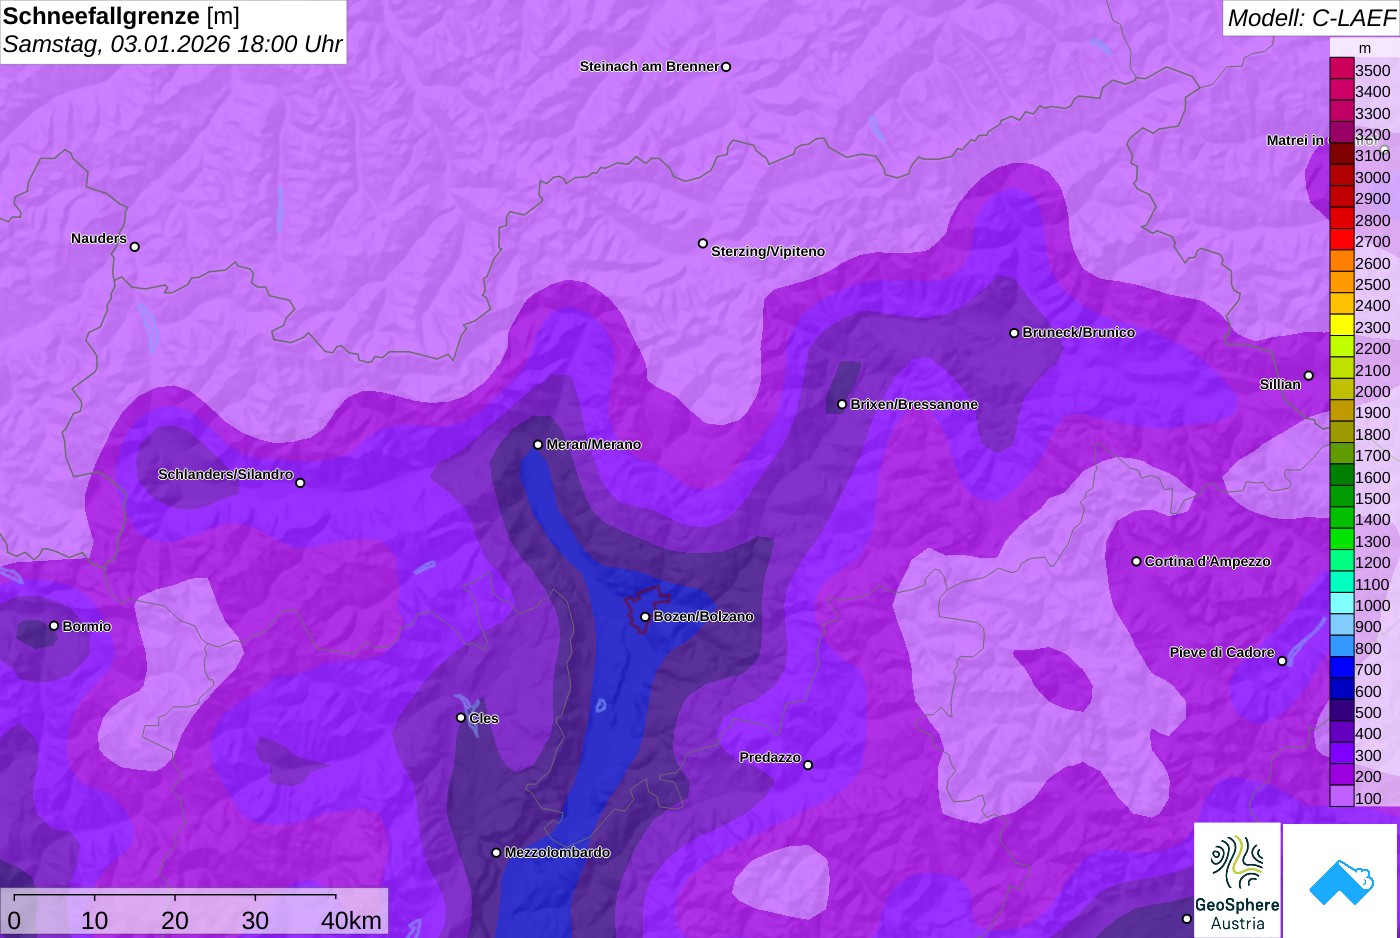Click the 40km scale bar label
This screenshot has width=1400, height=938.
click(x=351, y=920)
